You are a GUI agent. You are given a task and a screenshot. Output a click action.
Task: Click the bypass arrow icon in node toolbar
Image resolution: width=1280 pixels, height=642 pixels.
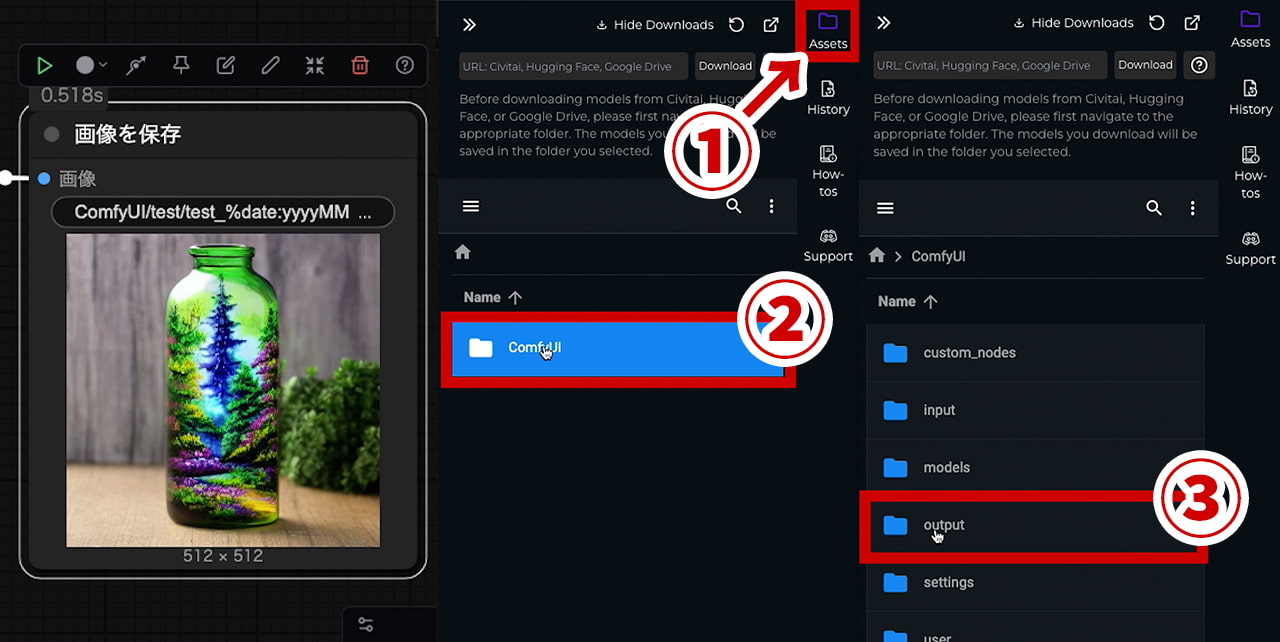pos(136,66)
